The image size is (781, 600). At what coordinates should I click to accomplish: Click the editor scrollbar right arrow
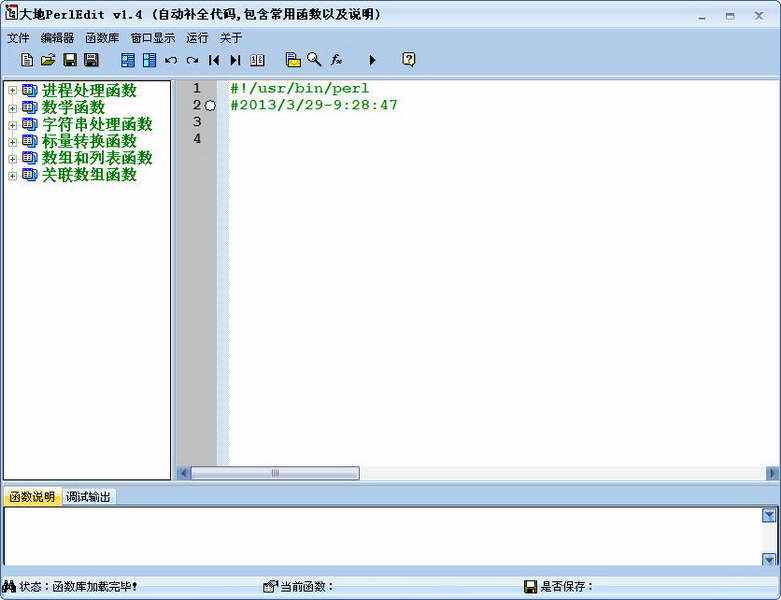coord(772,473)
